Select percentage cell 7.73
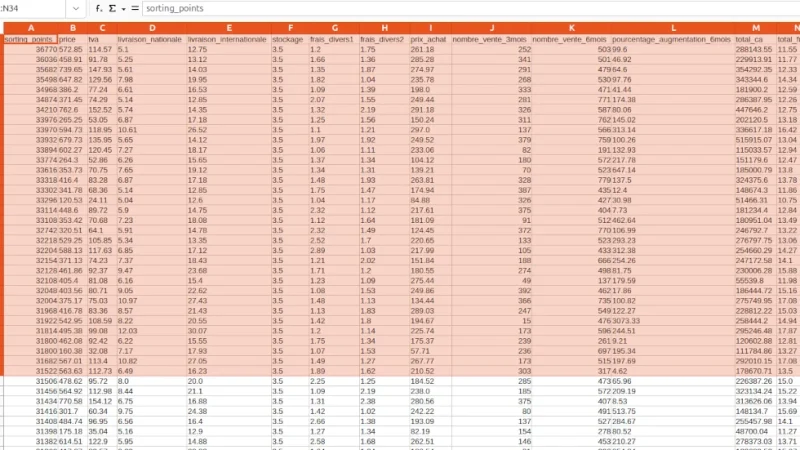The height and width of the screenshot is (450, 800). coord(673,210)
